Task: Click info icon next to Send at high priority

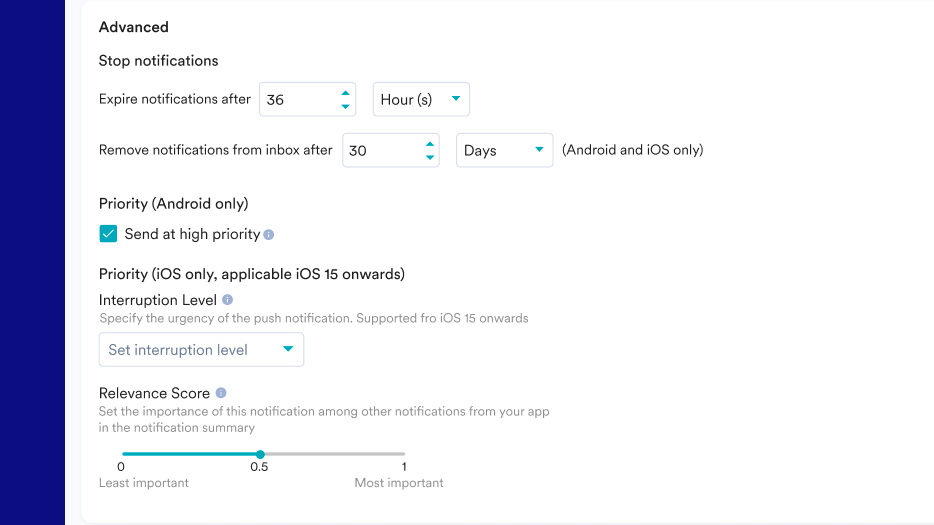Action: click(269, 235)
